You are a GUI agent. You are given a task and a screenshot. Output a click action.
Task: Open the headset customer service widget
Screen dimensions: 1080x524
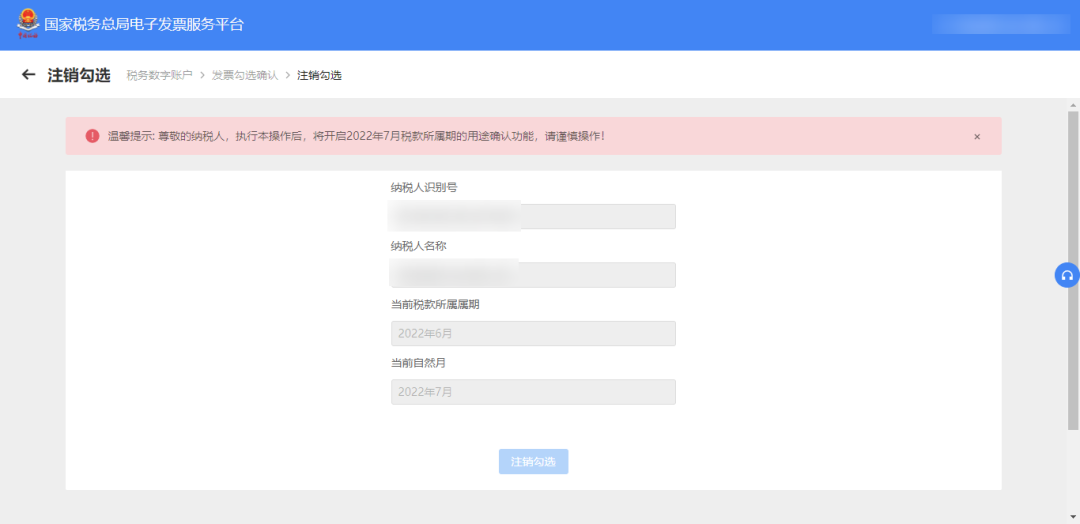point(1067,275)
